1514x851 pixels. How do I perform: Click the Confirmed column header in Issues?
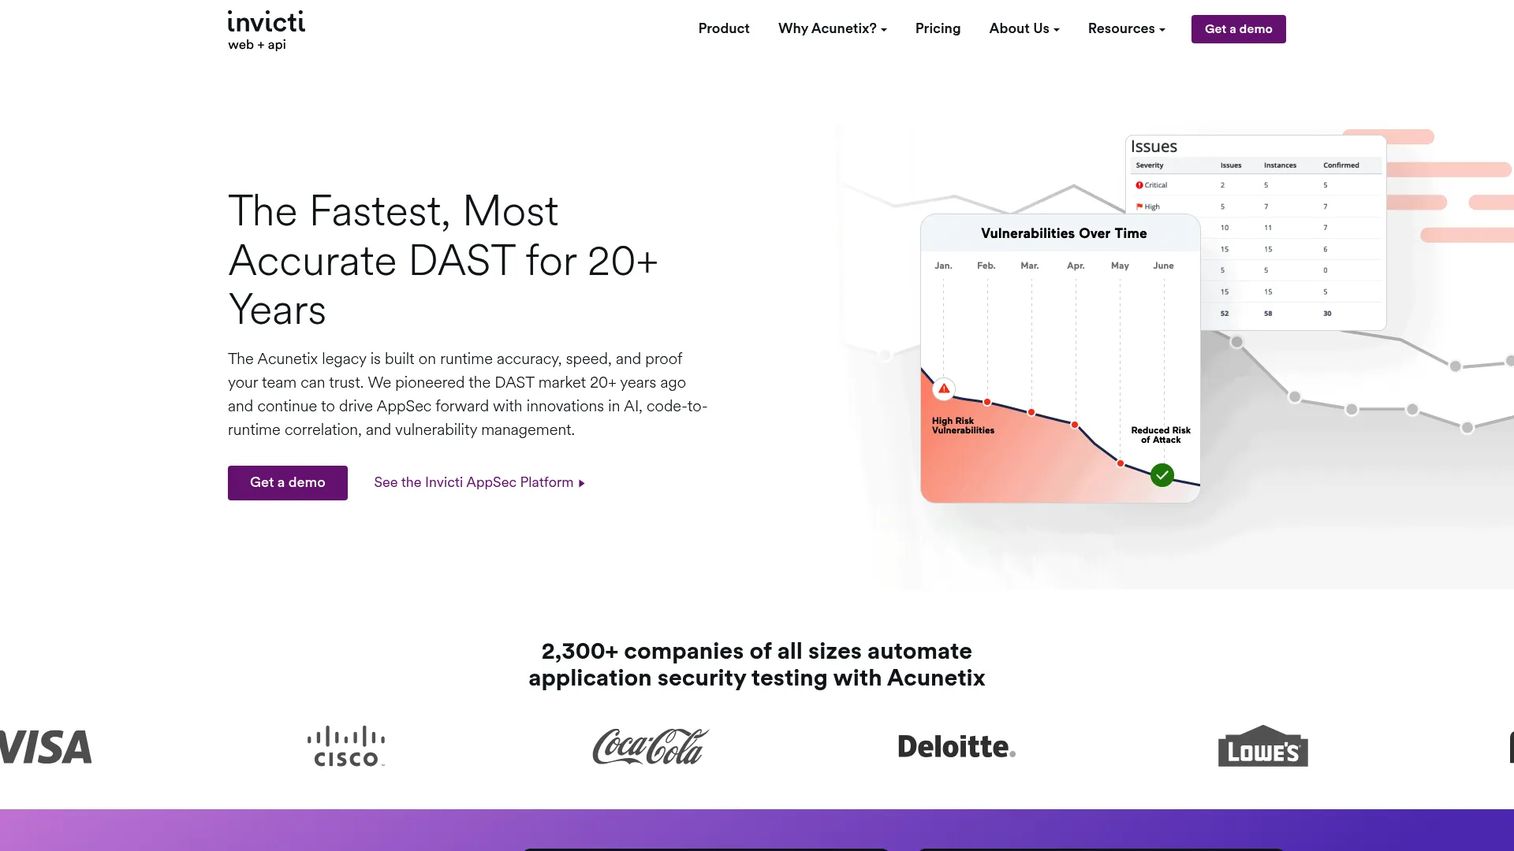(x=1341, y=165)
